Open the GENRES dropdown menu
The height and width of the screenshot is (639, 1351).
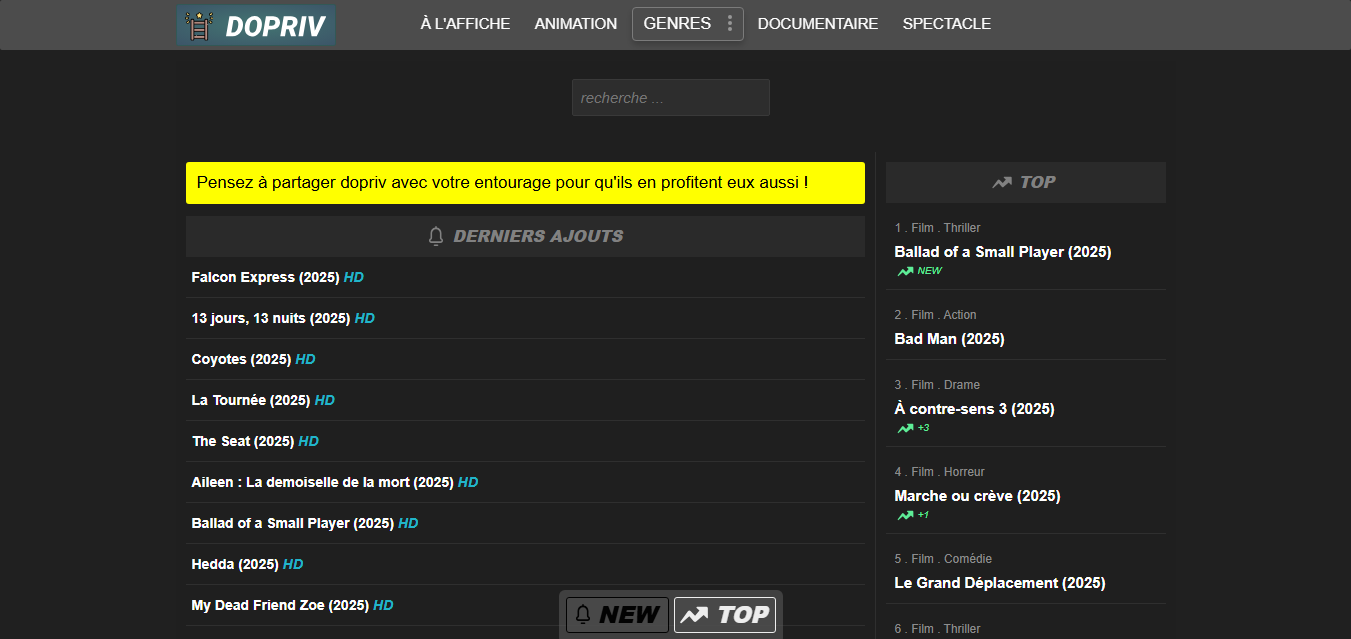pyautogui.click(x=677, y=24)
